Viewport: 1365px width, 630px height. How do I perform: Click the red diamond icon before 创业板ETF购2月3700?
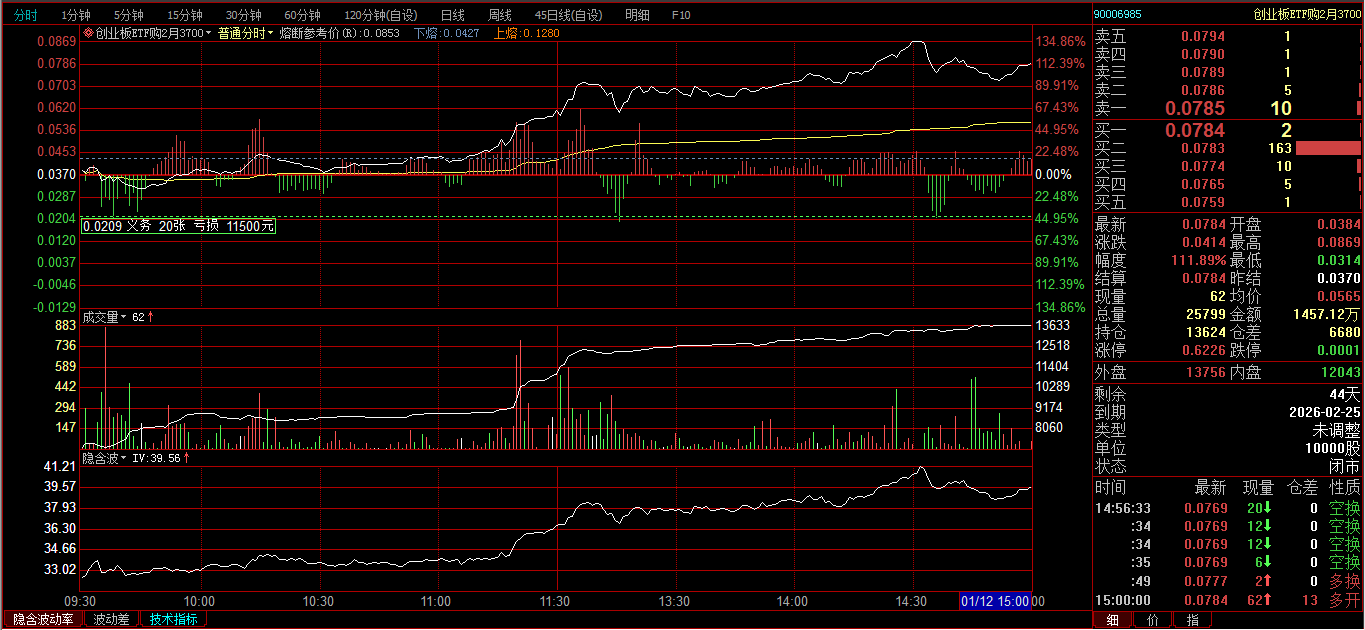coord(88,33)
